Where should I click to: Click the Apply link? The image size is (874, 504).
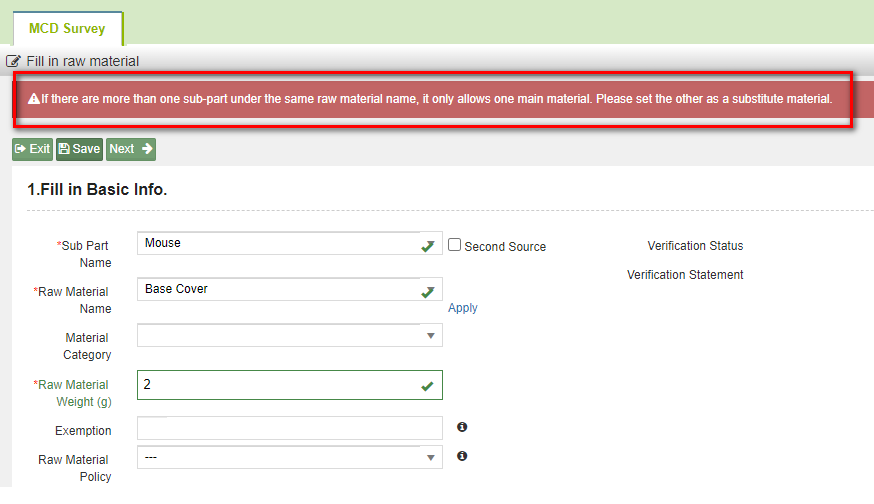pyautogui.click(x=463, y=308)
